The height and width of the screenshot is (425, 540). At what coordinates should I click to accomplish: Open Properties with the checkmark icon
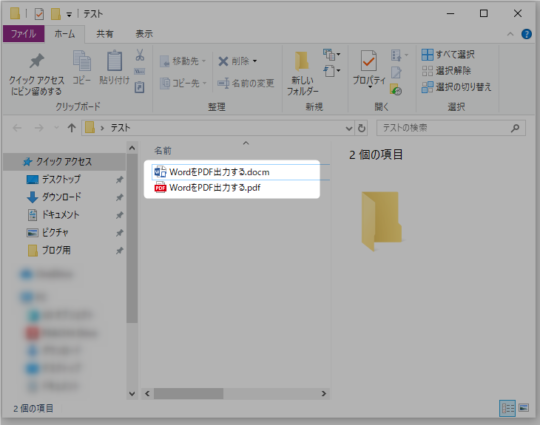(368, 61)
